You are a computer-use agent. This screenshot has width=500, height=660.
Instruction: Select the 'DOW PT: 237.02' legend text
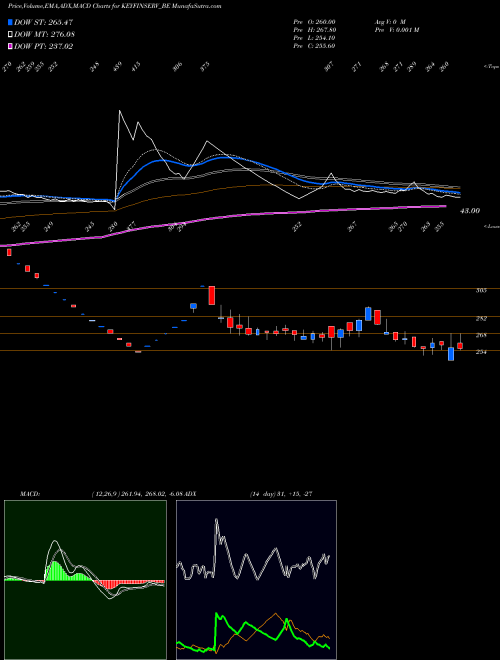pyautogui.click(x=44, y=46)
